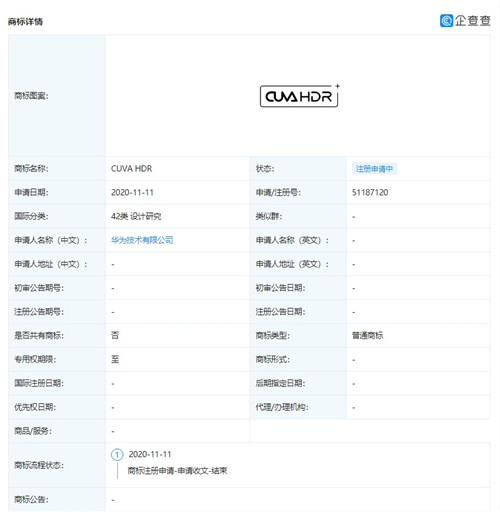Viewport: 500px width, 512px height.
Task: Click the 商标图案 row label
Action: click(31, 96)
